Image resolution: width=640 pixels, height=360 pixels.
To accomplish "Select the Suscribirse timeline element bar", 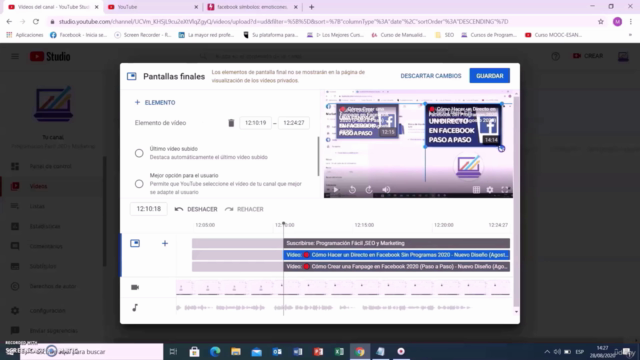I will (396, 243).
